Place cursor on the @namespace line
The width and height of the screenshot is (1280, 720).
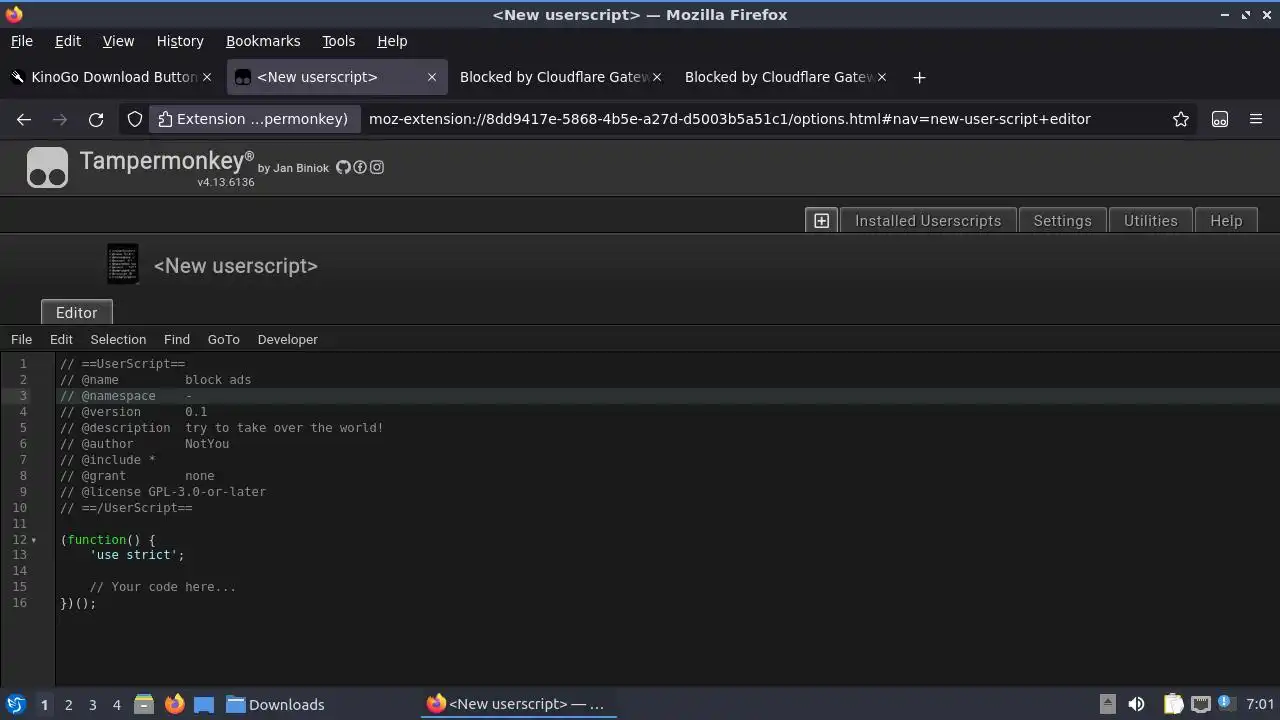(125, 396)
